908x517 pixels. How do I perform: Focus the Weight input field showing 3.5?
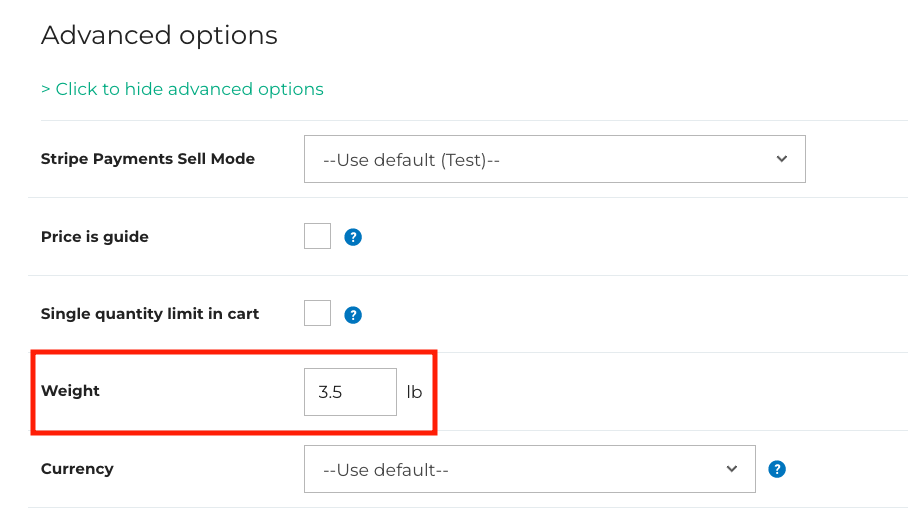(x=350, y=392)
